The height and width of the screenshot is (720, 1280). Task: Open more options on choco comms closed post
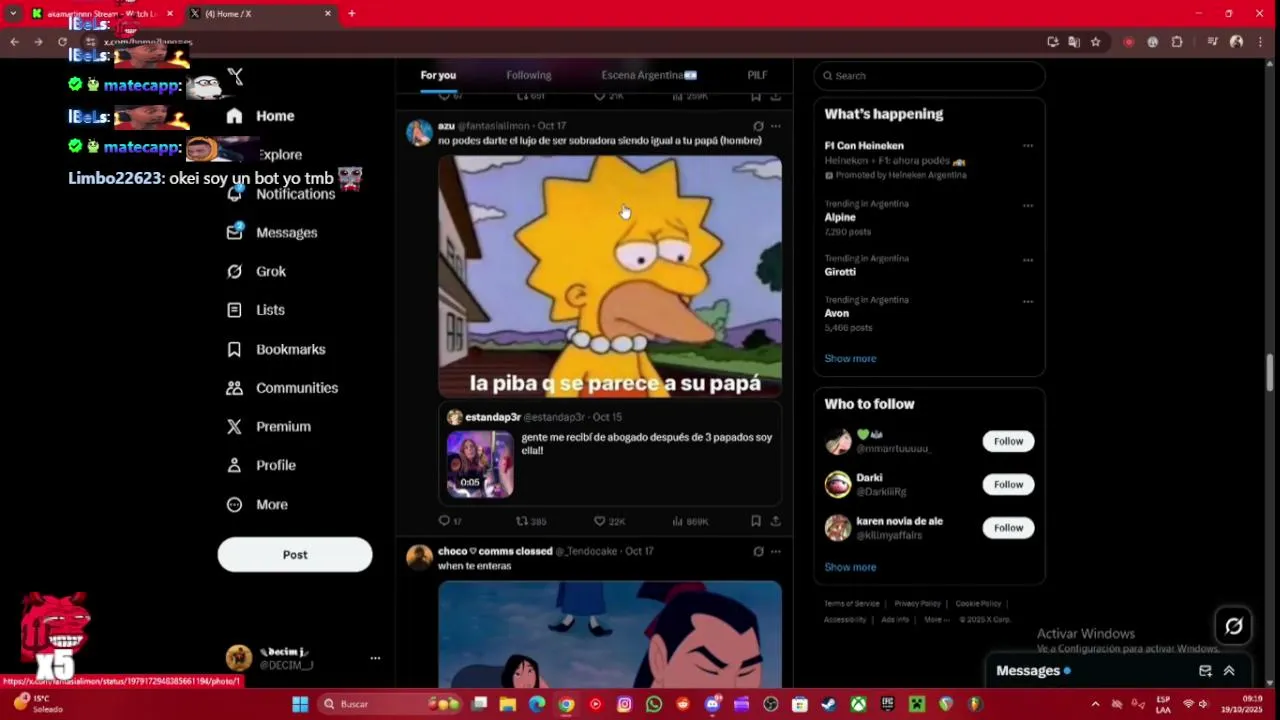pos(775,551)
